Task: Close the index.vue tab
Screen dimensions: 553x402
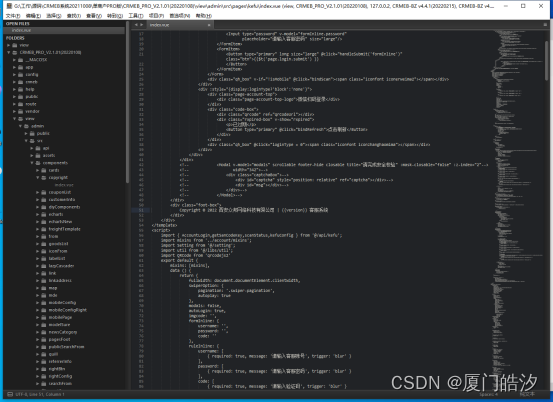Action: 209,25
